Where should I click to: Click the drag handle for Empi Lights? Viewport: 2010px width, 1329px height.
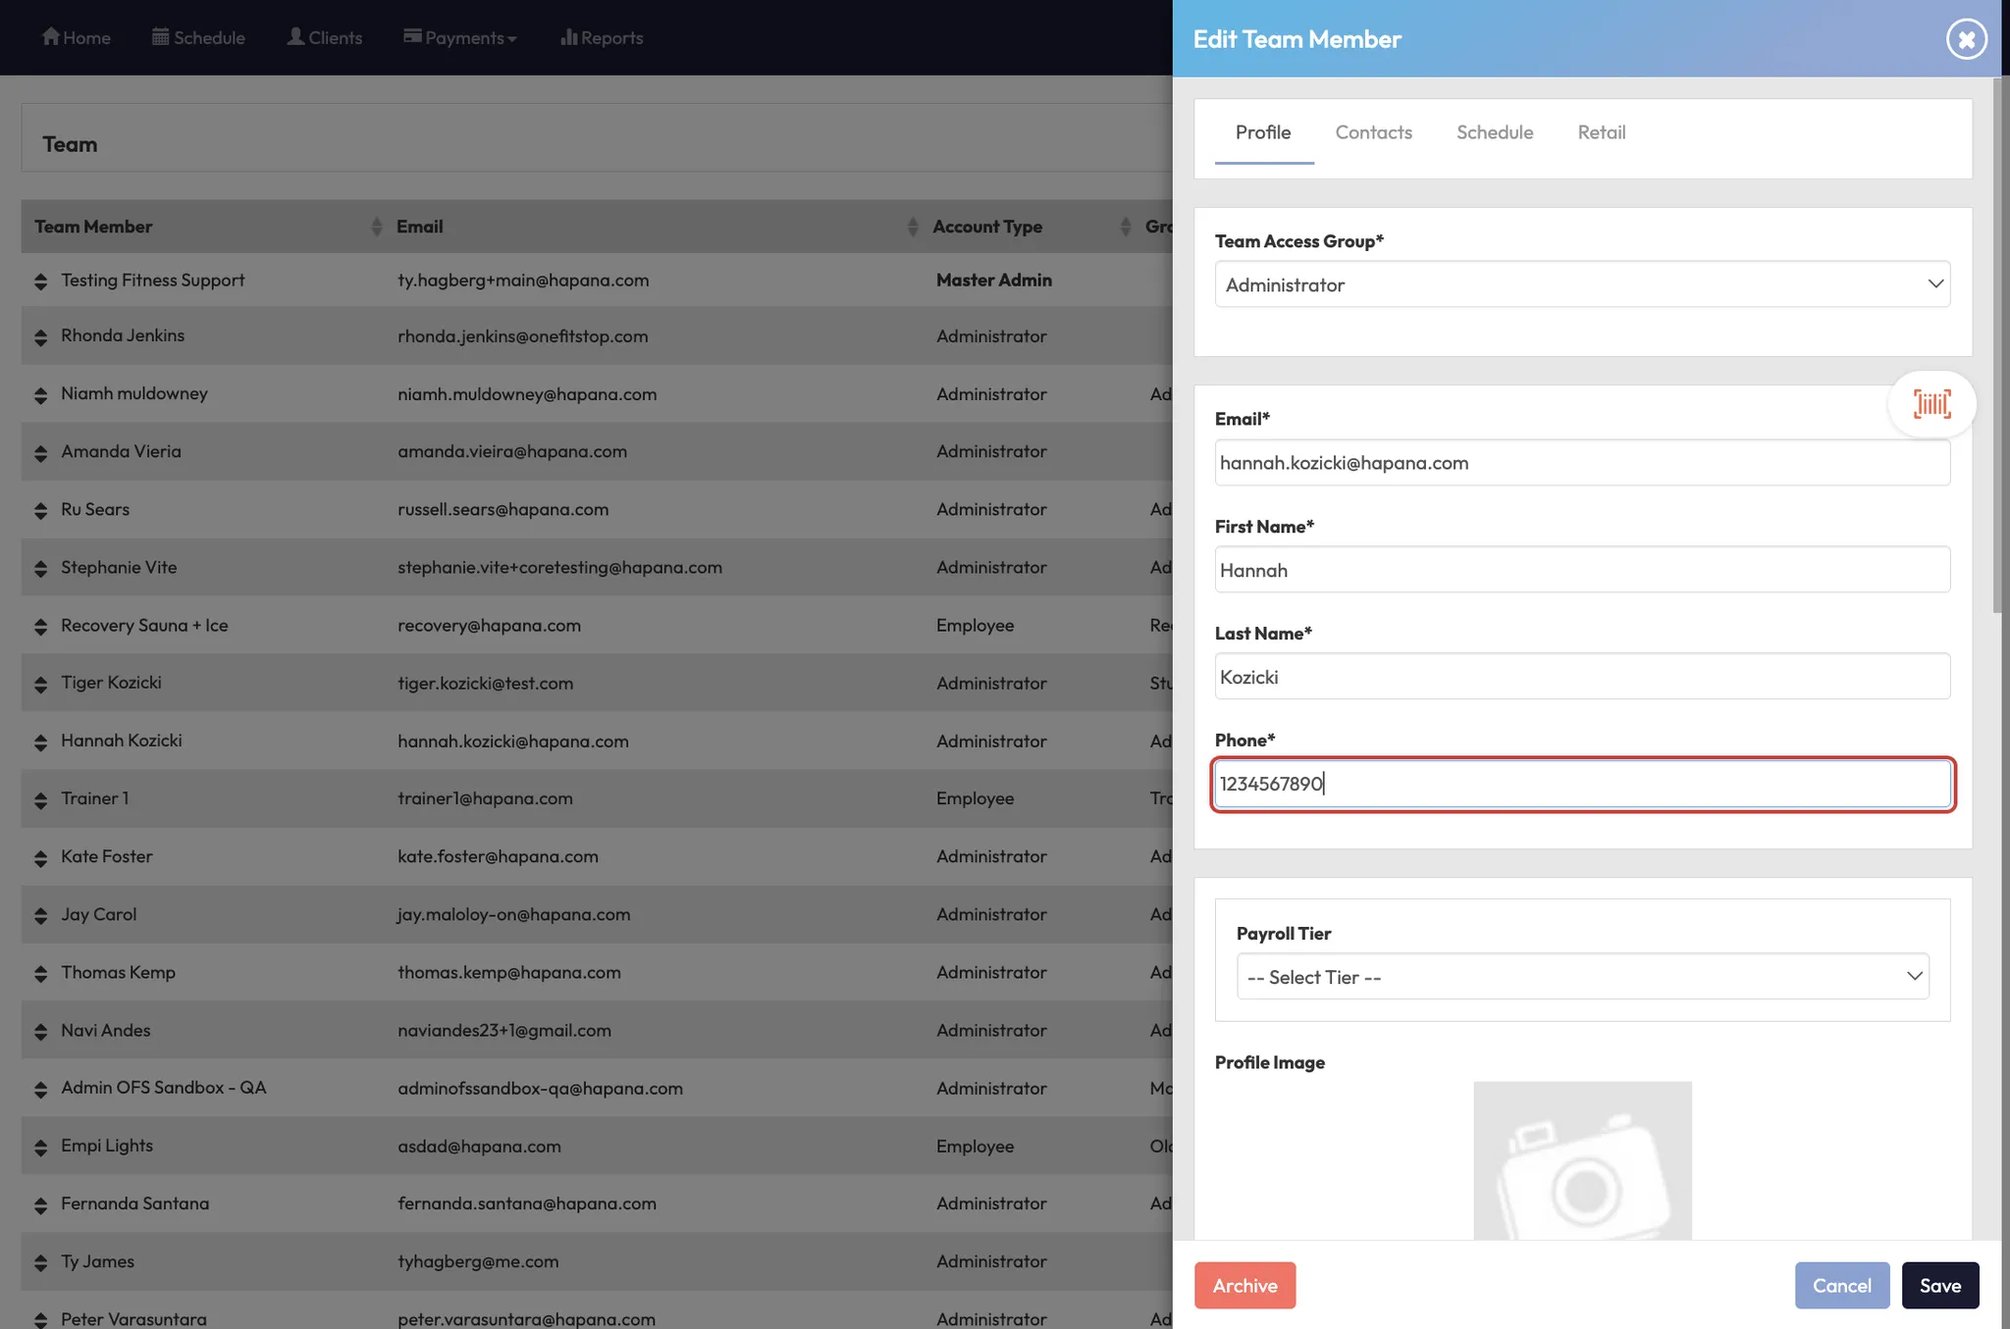40,1148
